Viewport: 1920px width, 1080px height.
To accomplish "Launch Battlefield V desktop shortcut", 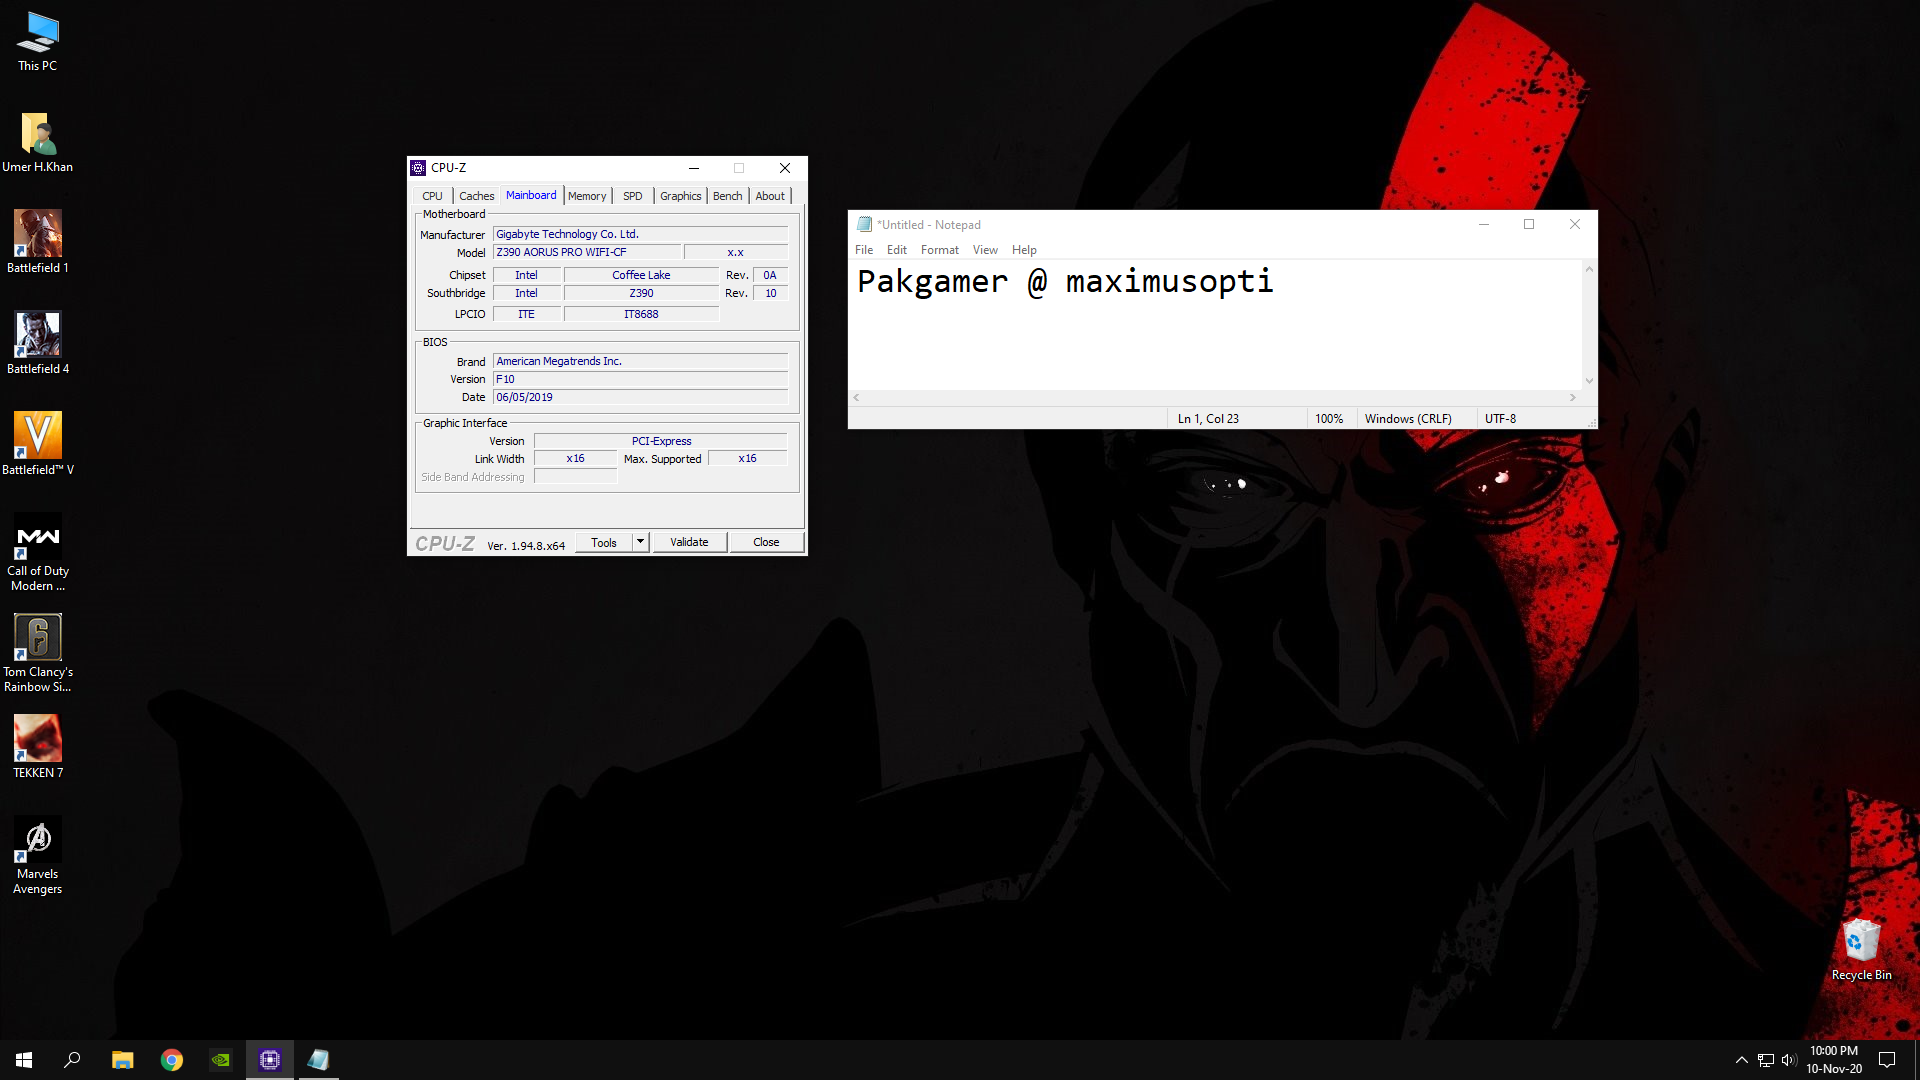I will pyautogui.click(x=38, y=444).
